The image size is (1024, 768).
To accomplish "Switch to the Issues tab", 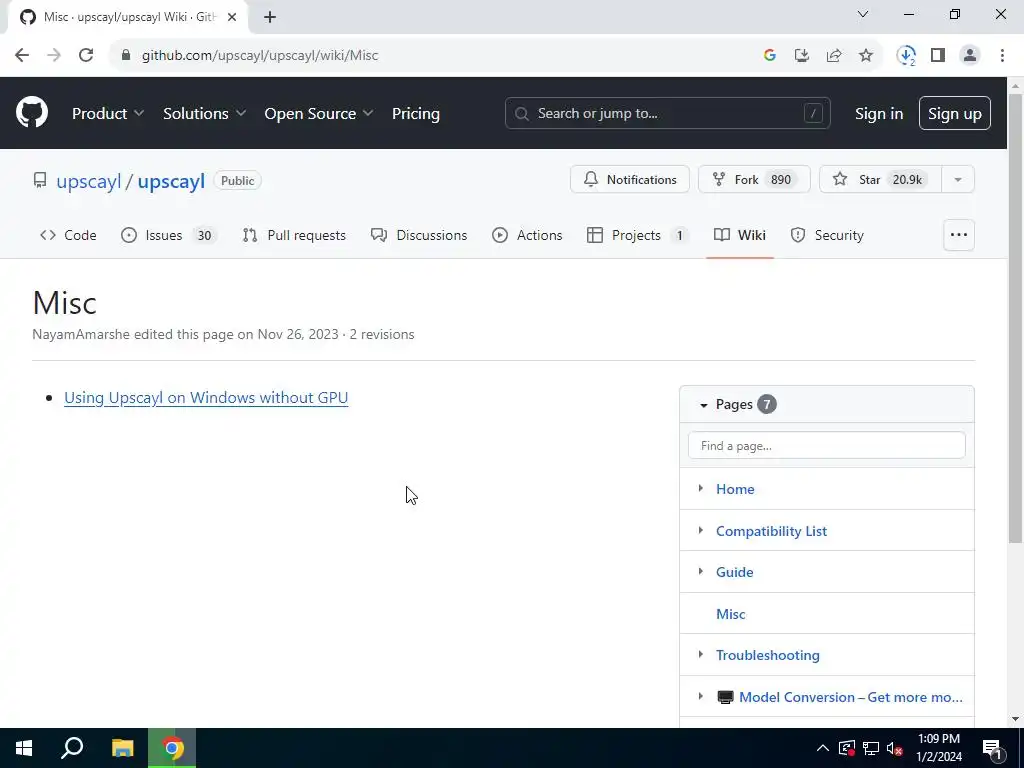I will pos(169,235).
